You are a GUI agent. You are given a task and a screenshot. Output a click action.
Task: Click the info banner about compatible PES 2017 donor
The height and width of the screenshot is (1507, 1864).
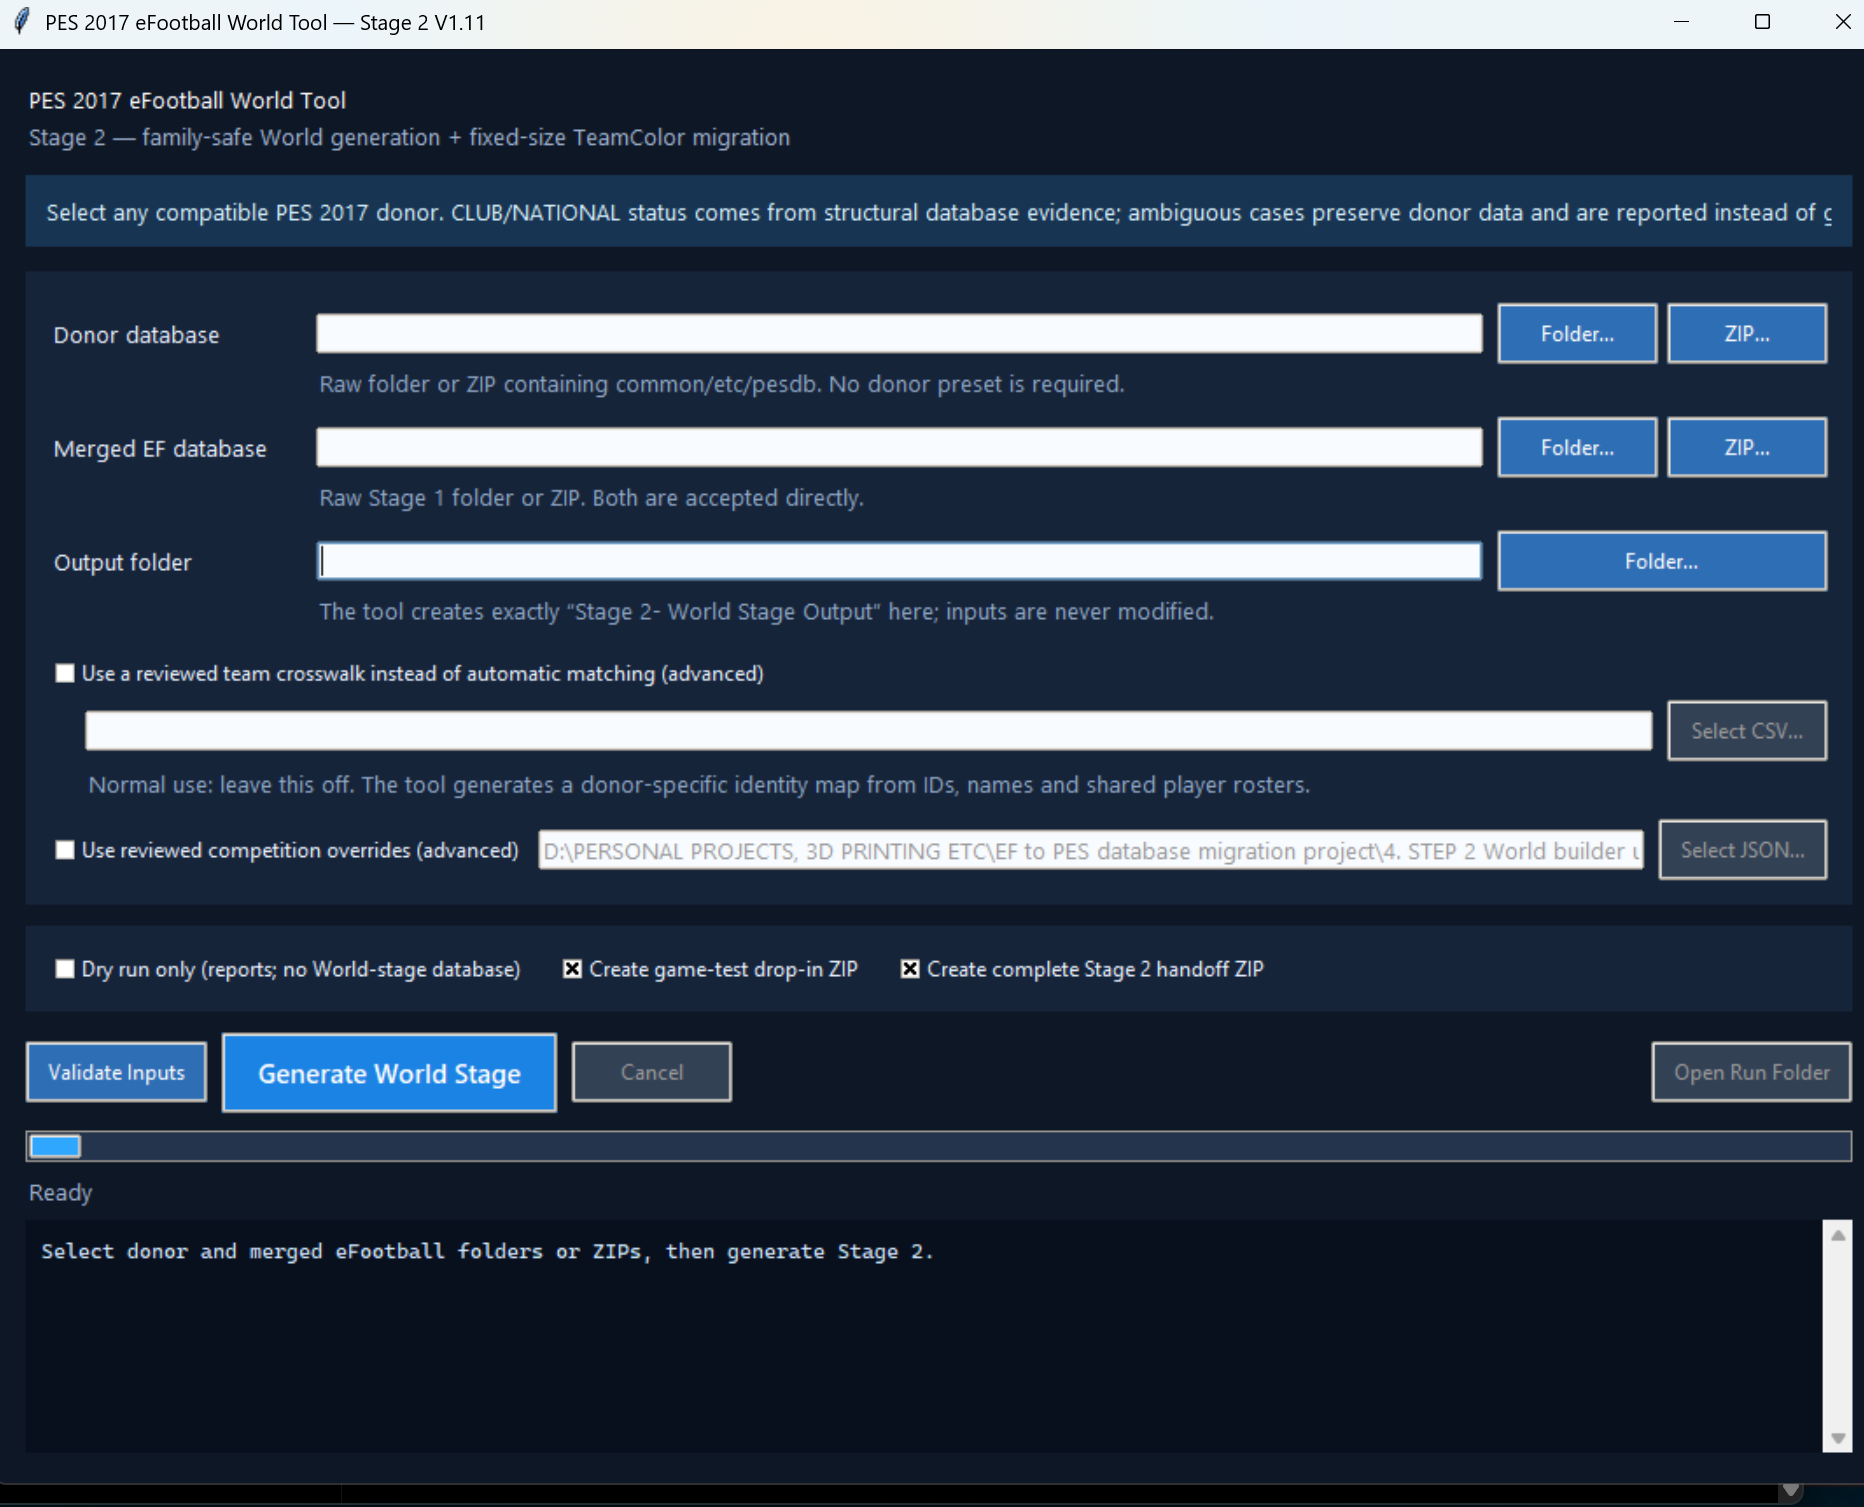(938, 212)
